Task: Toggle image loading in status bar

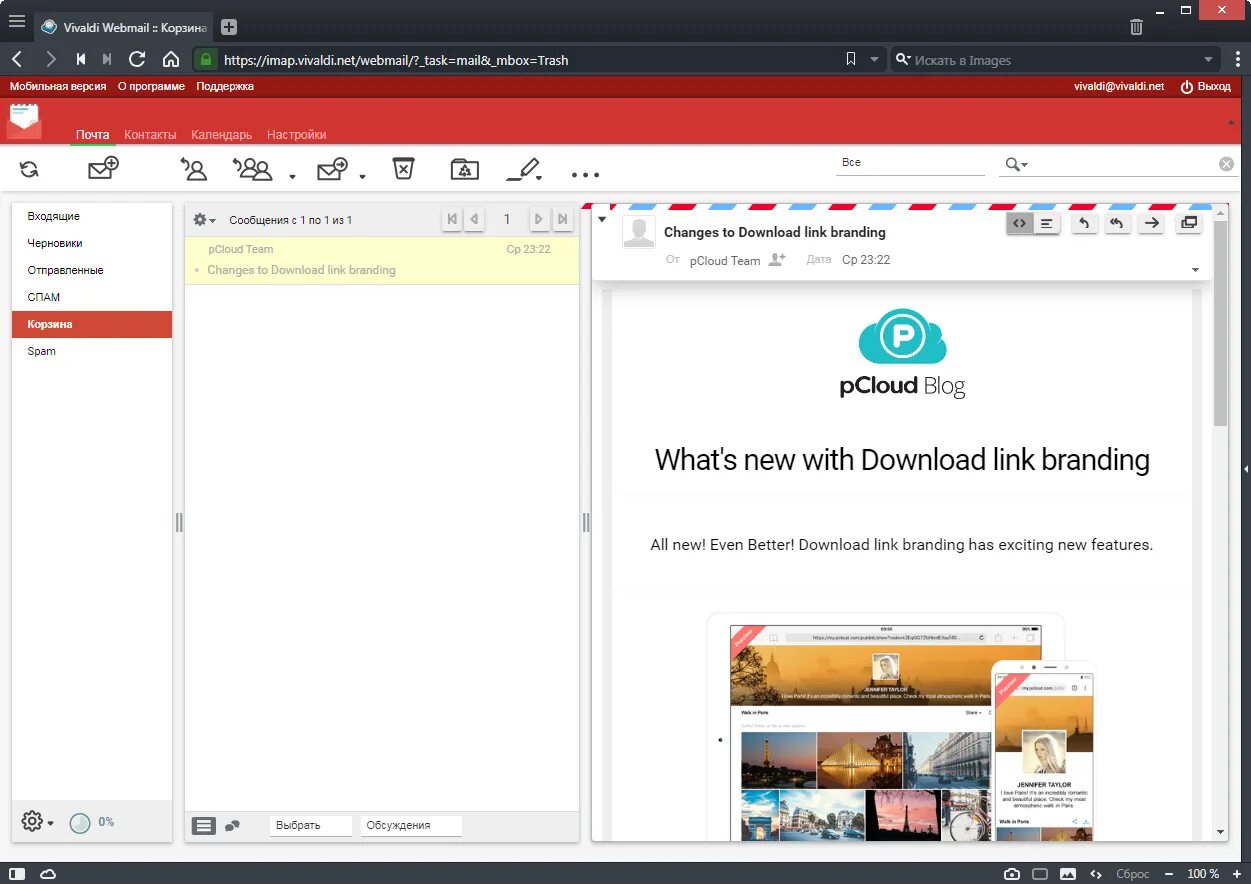Action: pos(1069,874)
